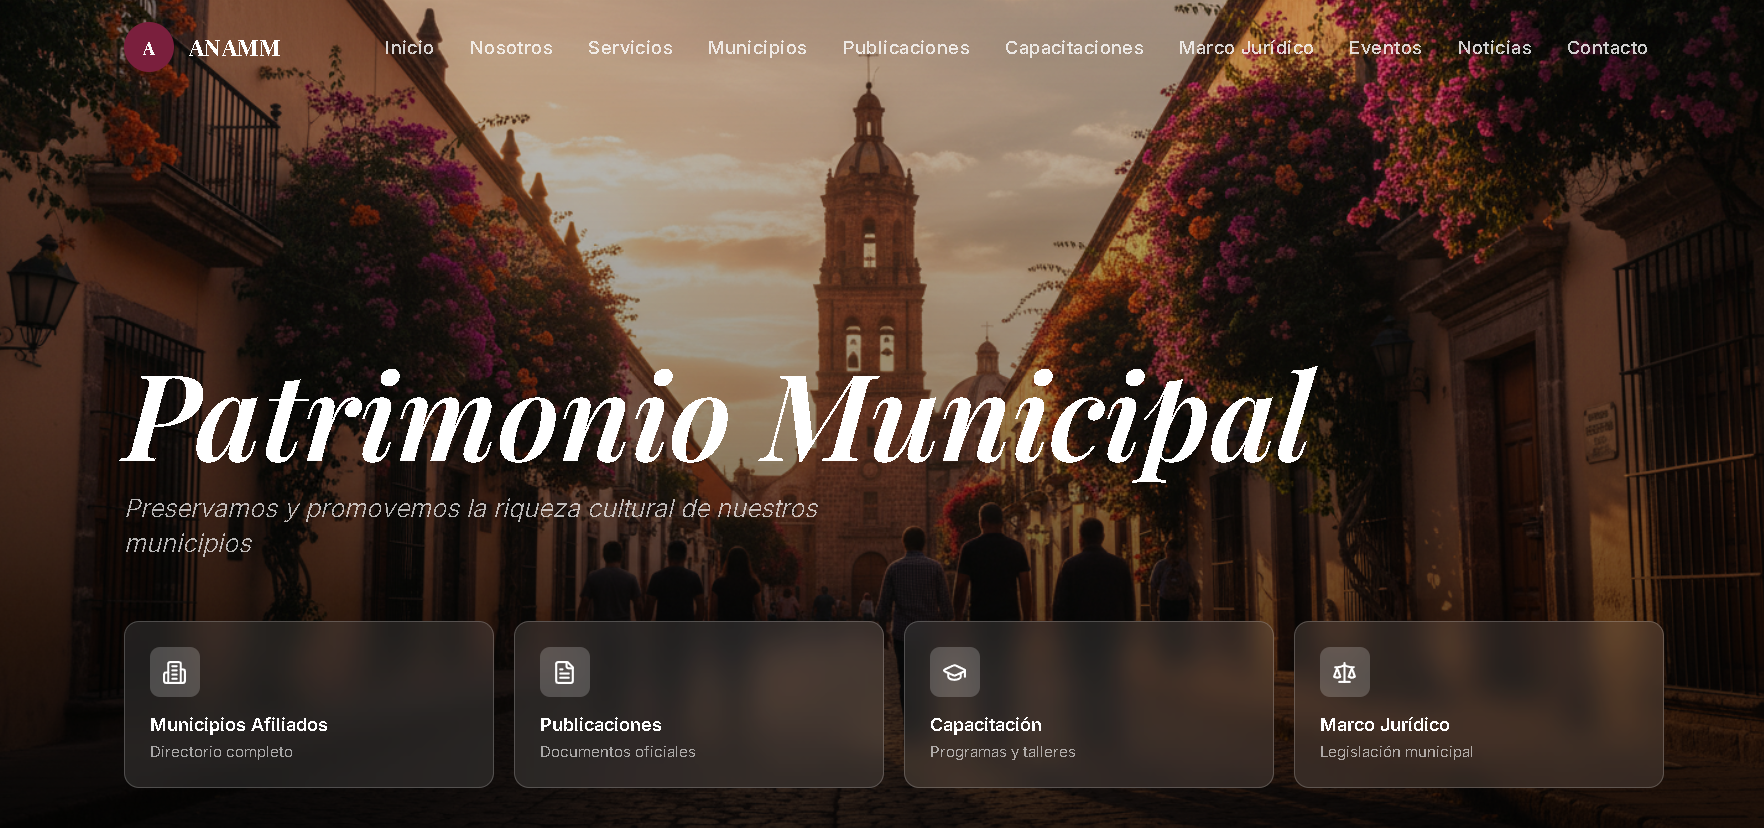Select Servicios in the top navigation
This screenshot has height=832, width=1764.
[630, 48]
